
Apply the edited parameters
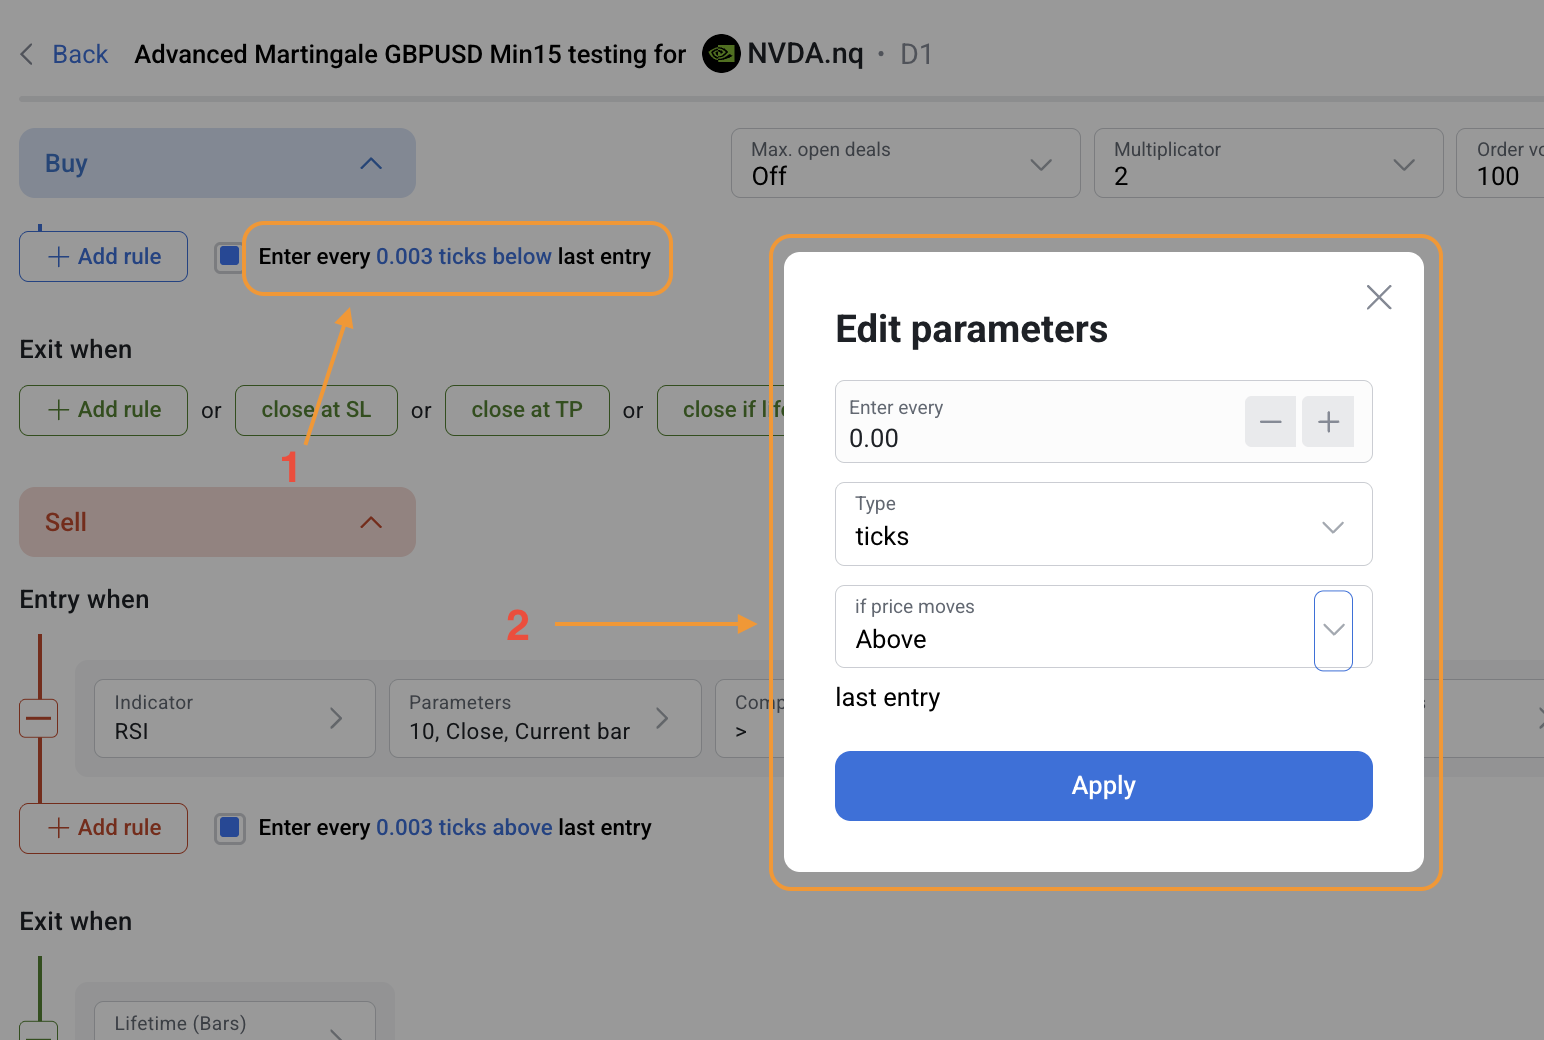click(1104, 786)
